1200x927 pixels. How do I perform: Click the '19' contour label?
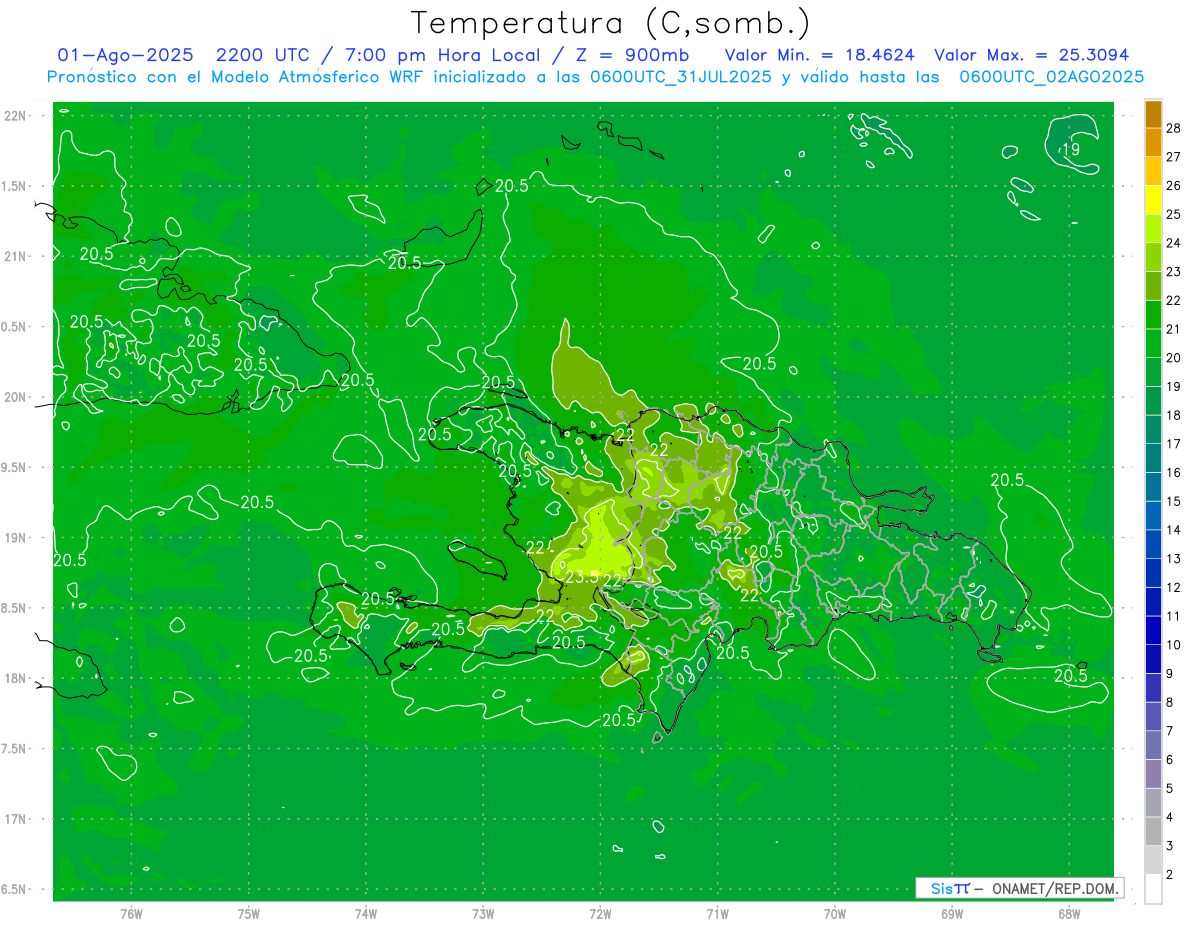pos(1070,150)
